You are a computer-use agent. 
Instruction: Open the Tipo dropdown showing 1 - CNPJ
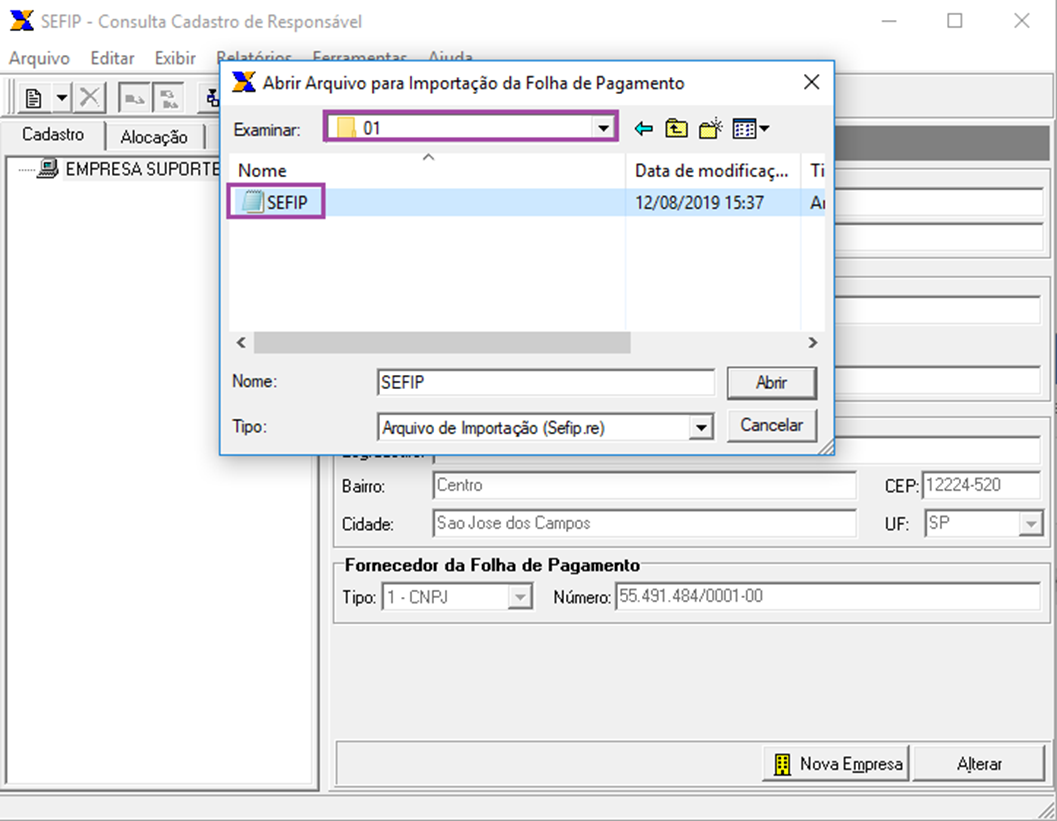(520, 597)
